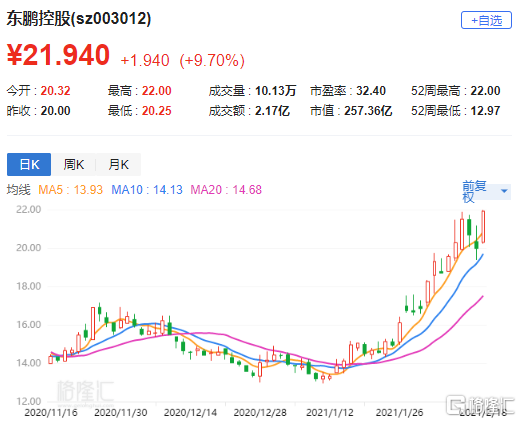Click the MA20 : 14.68 indicator label

coord(226,190)
